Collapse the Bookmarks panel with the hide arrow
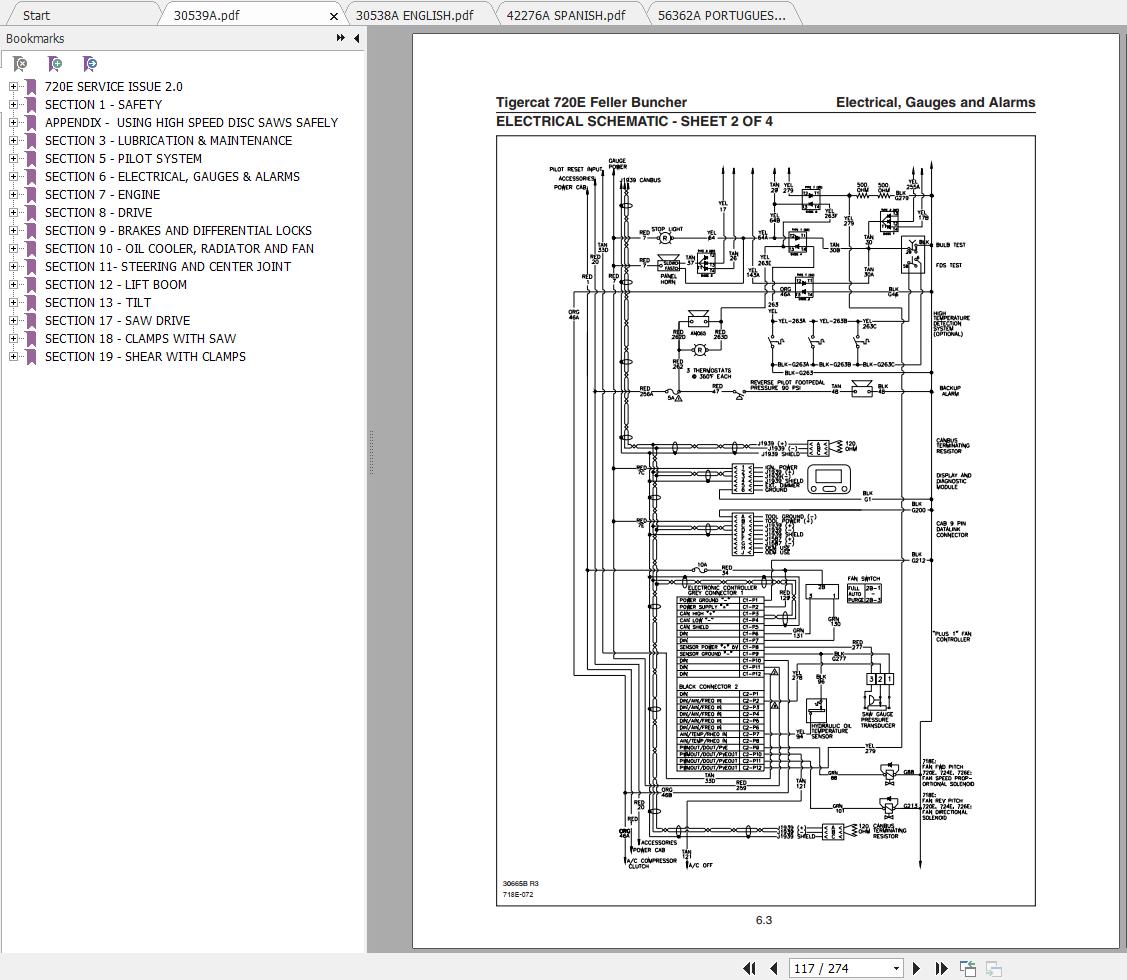This screenshot has height=980, width=1127. coord(356,38)
